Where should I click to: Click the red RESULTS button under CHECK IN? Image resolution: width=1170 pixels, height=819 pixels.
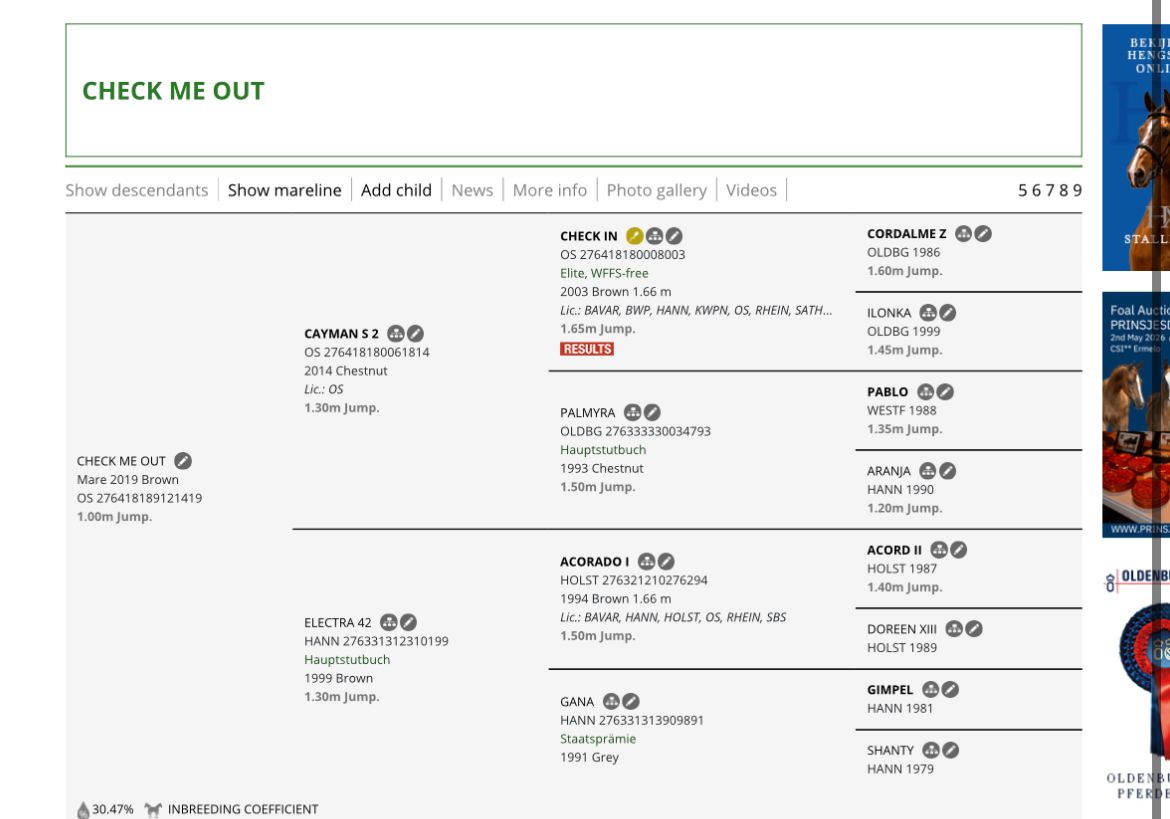pyautogui.click(x=587, y=349)
